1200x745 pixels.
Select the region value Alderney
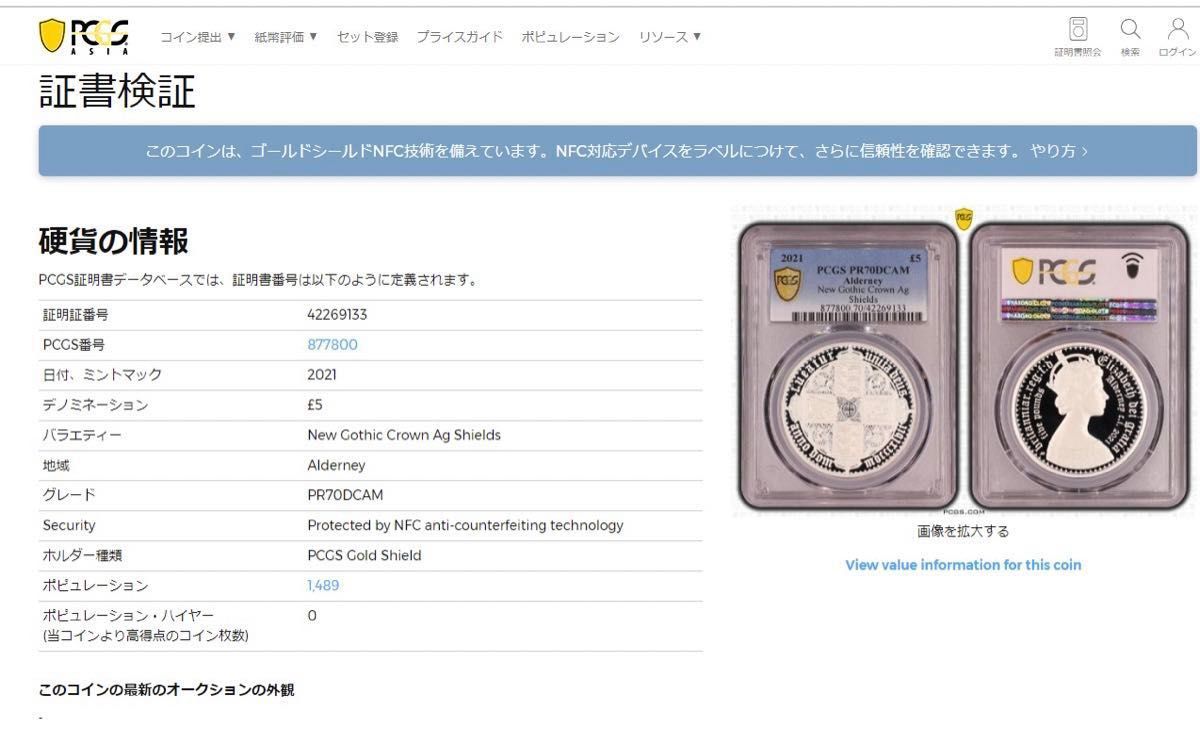(336, 465)
